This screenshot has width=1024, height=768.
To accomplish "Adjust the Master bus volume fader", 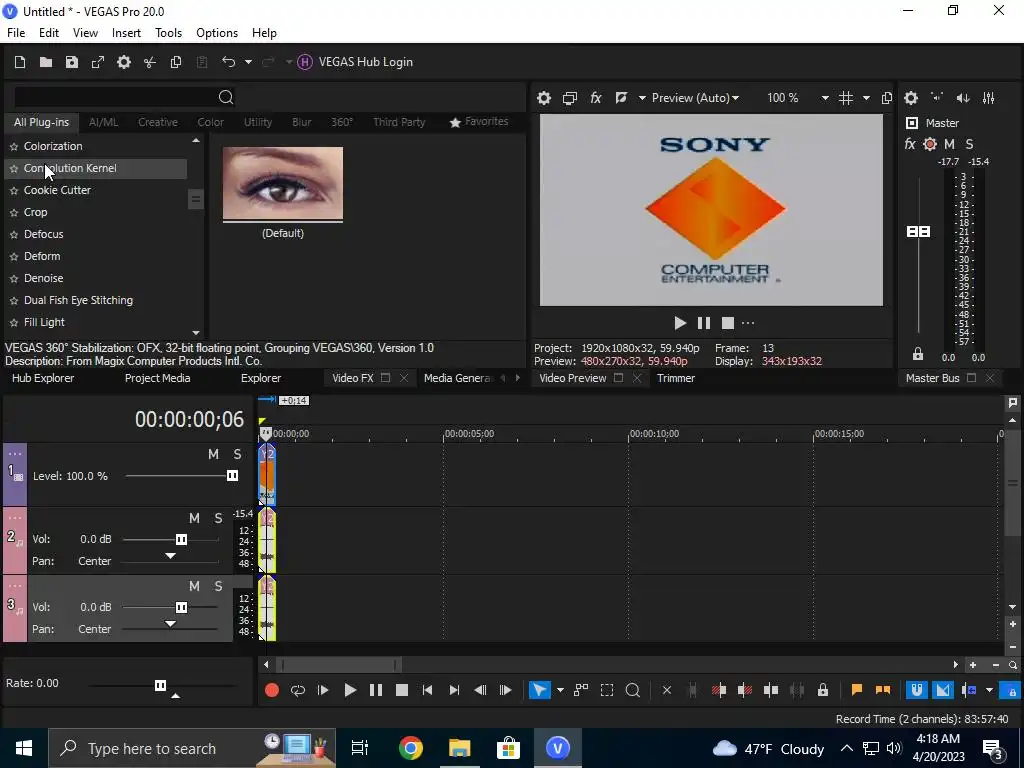I will point(918,232).
